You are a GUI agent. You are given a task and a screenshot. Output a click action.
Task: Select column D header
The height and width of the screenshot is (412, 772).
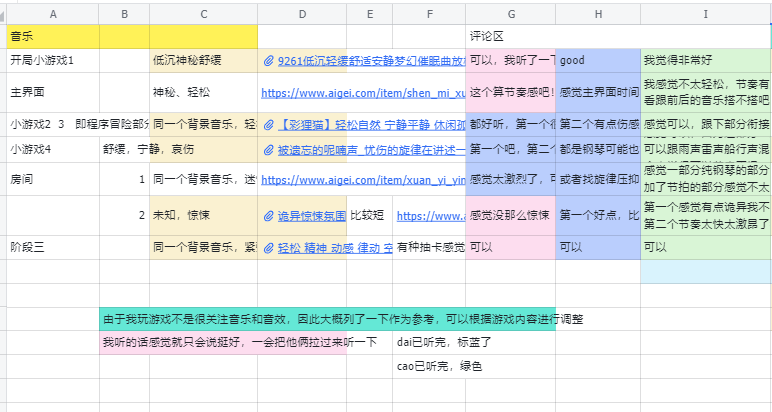click(x=302, y=14)
